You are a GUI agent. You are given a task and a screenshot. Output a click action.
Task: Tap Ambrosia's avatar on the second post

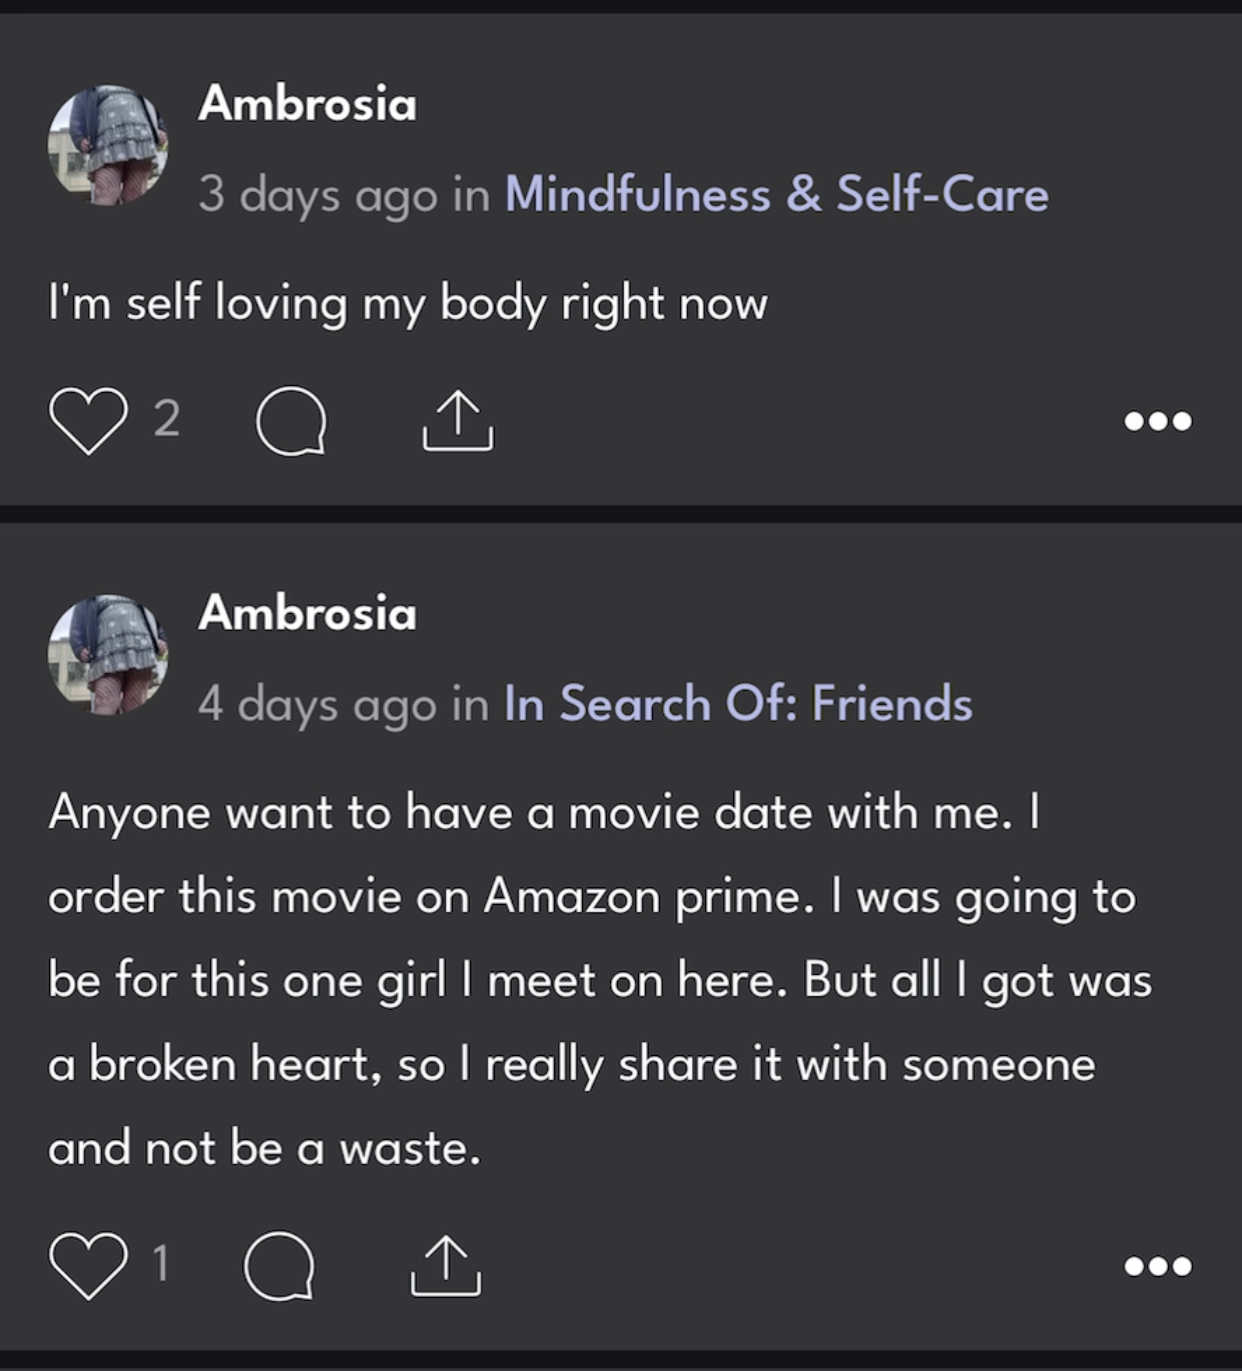click(x=108, y=655)
